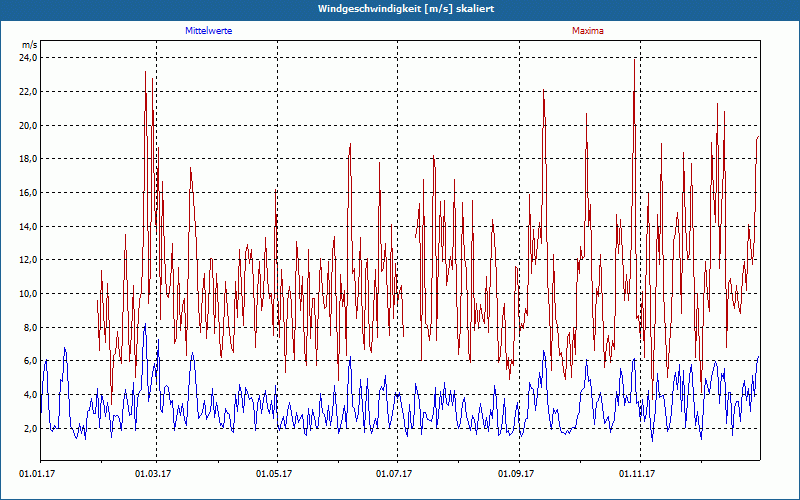
Task: Click the 01.01.17 date label
Action: pyautogui.click(x=37, y=474)
